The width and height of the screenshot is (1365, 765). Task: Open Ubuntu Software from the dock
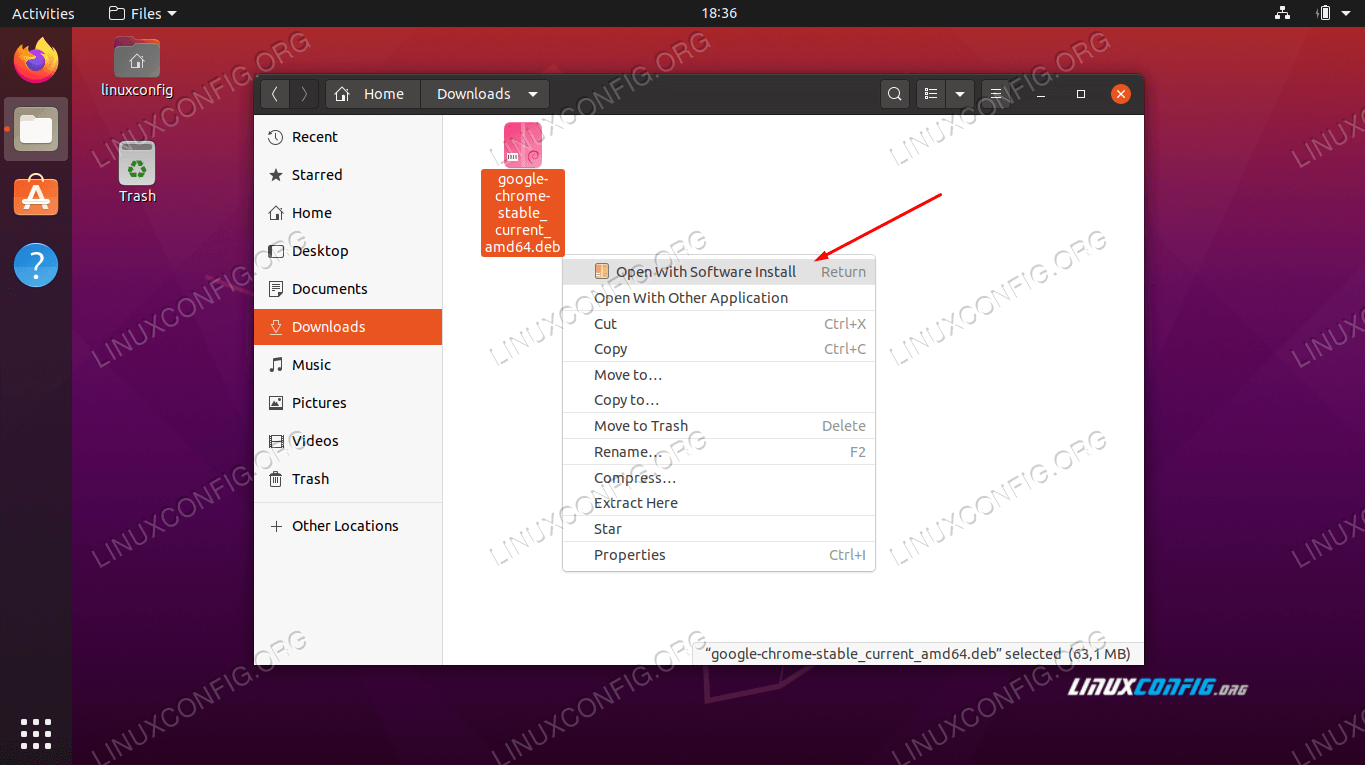click(x=36, y=196)
